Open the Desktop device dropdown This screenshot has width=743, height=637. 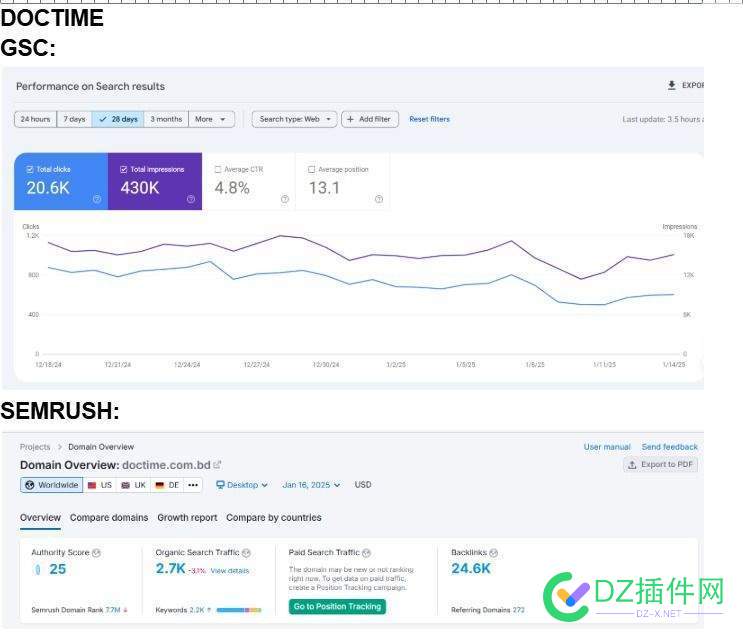(242, 485)
